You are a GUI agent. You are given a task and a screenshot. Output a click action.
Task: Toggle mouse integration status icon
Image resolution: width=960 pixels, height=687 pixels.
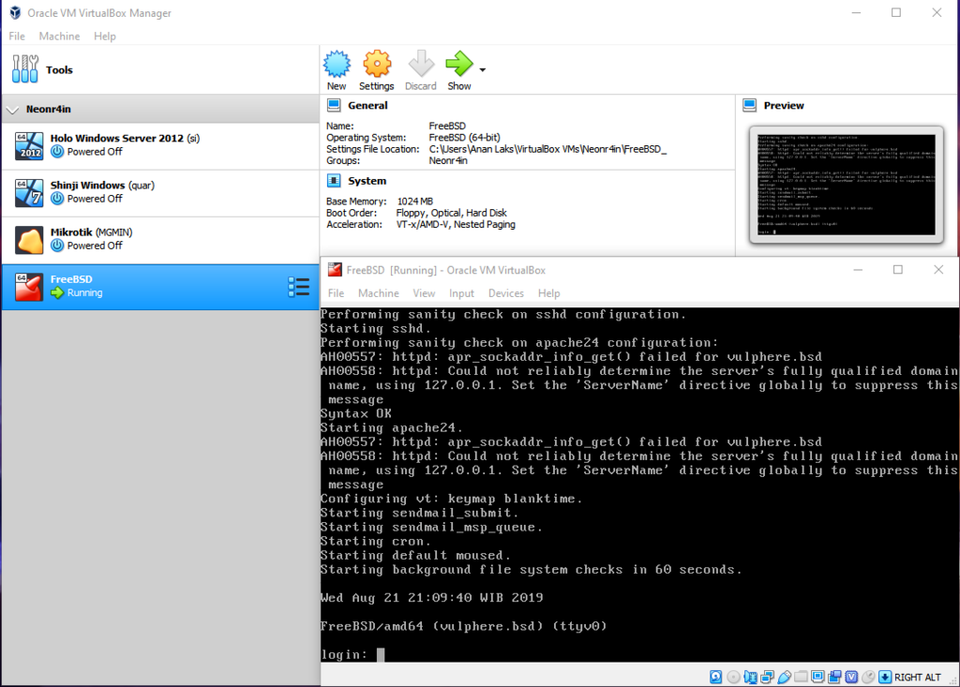[x=869, y=676]
